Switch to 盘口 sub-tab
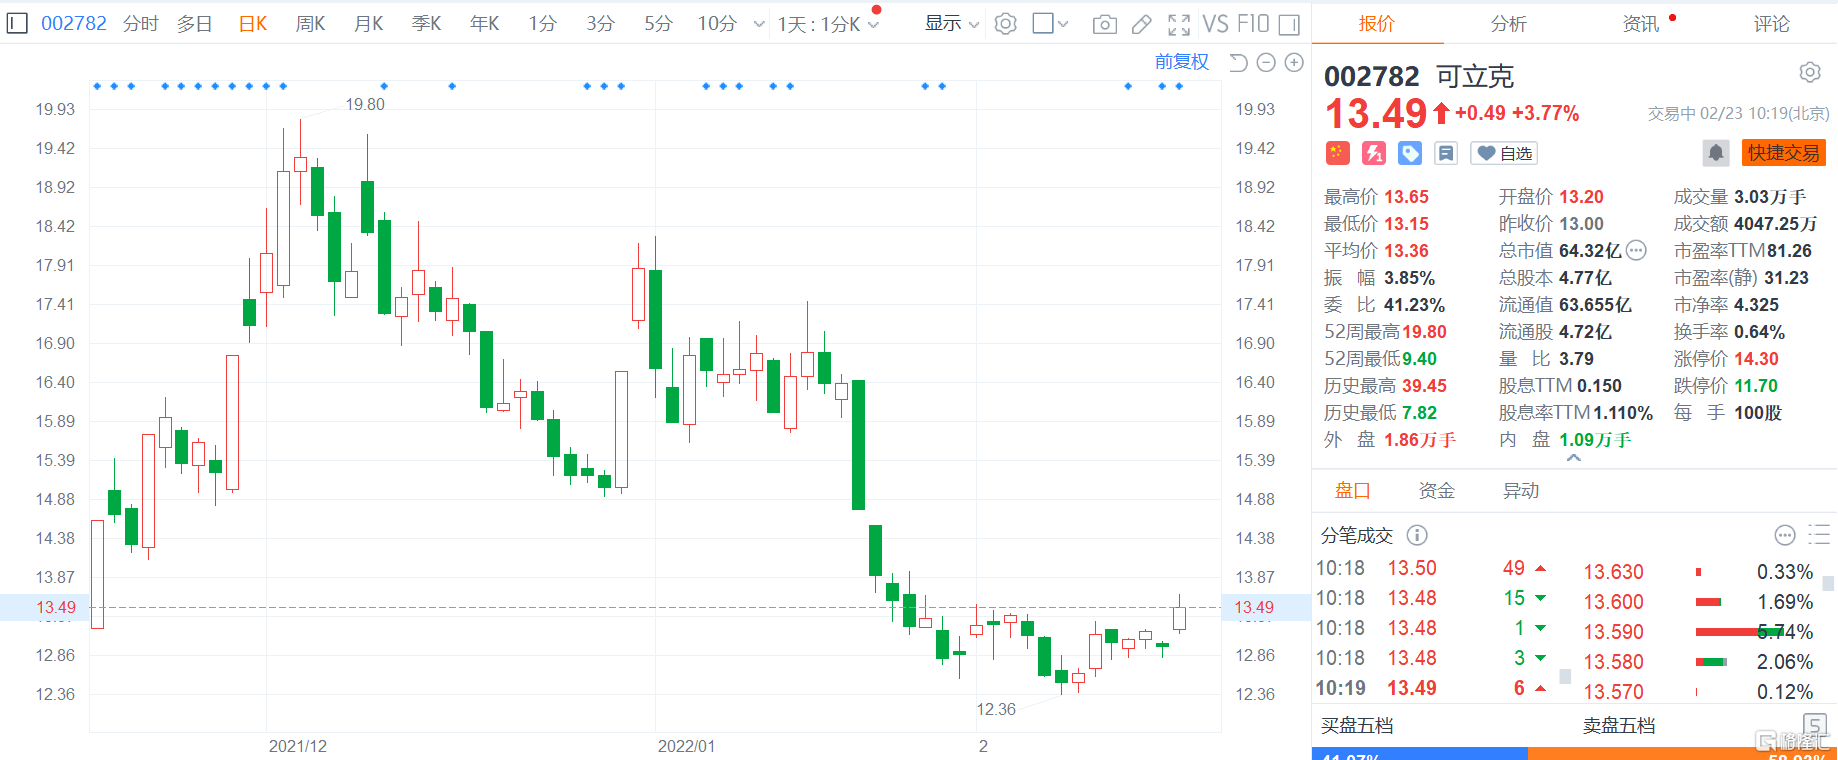Screen dimensions: 1838x760 click(1353, 491)
